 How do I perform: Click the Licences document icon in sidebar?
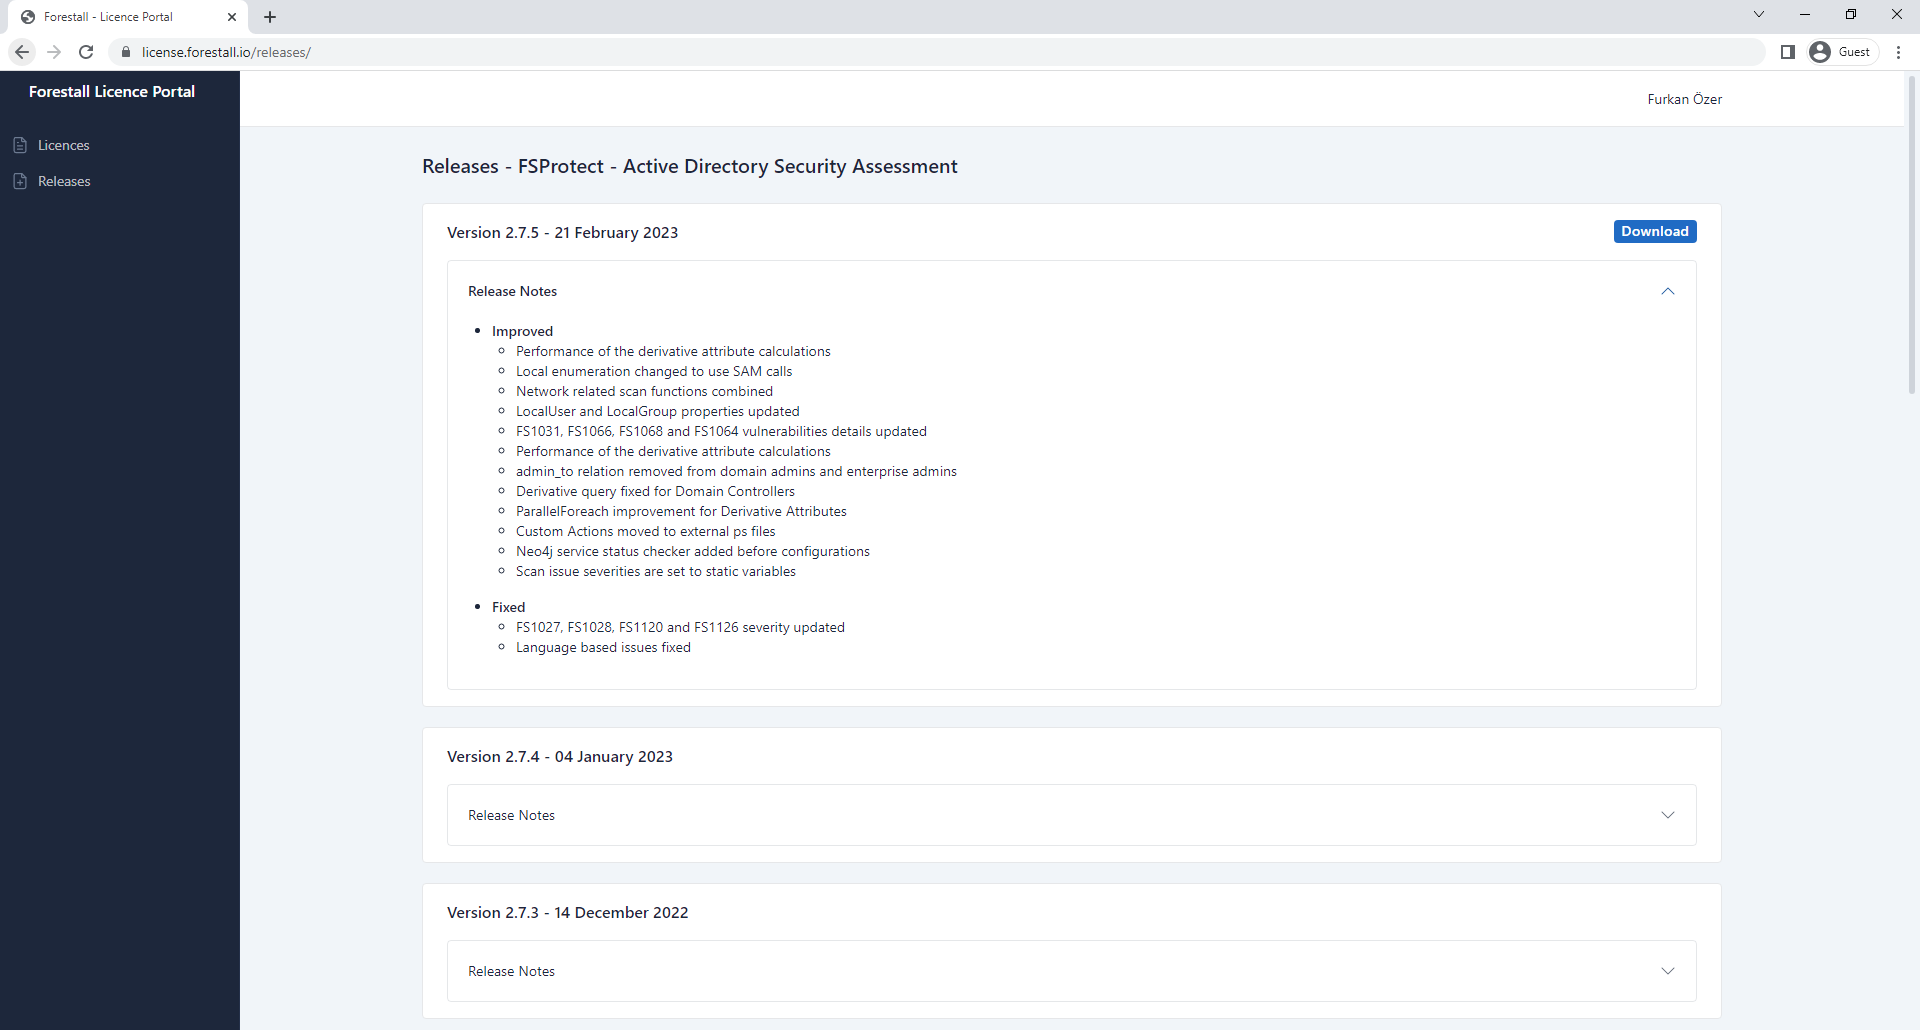(20, 146)
